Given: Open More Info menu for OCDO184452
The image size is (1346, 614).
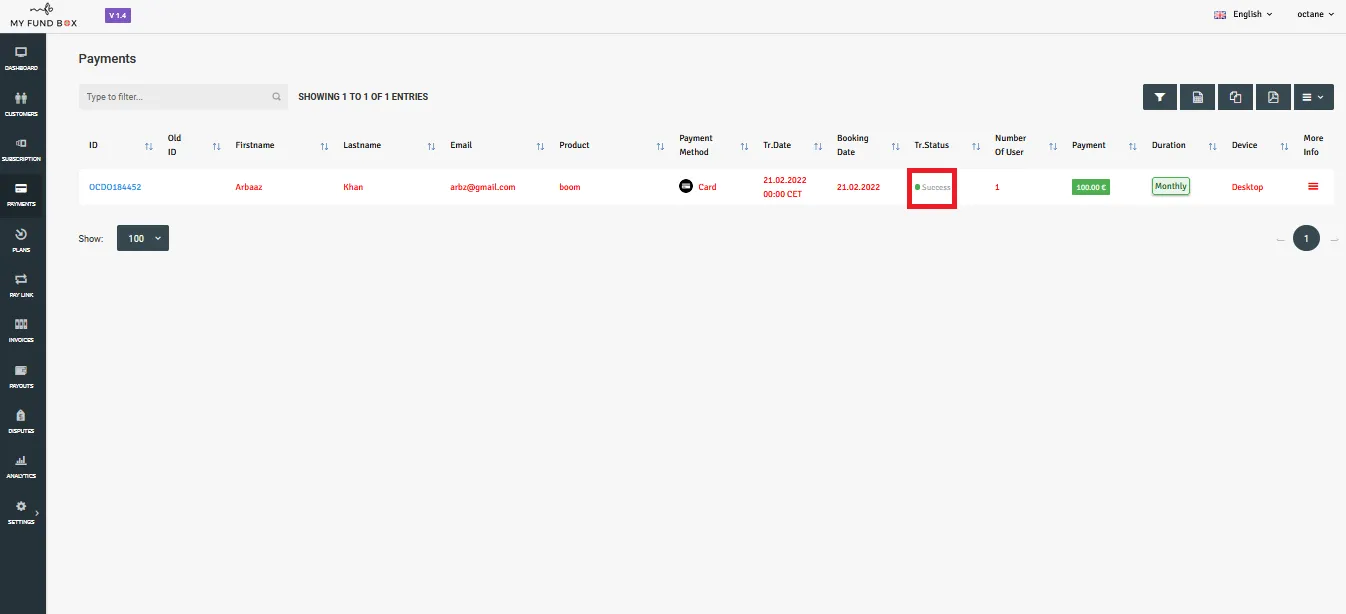Looking at the screenshot, I should tap(1313, 187).
